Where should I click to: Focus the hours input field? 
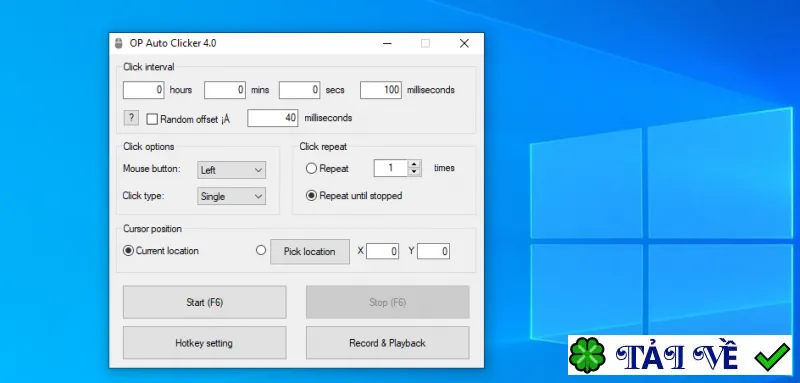[x=144, y=90]
